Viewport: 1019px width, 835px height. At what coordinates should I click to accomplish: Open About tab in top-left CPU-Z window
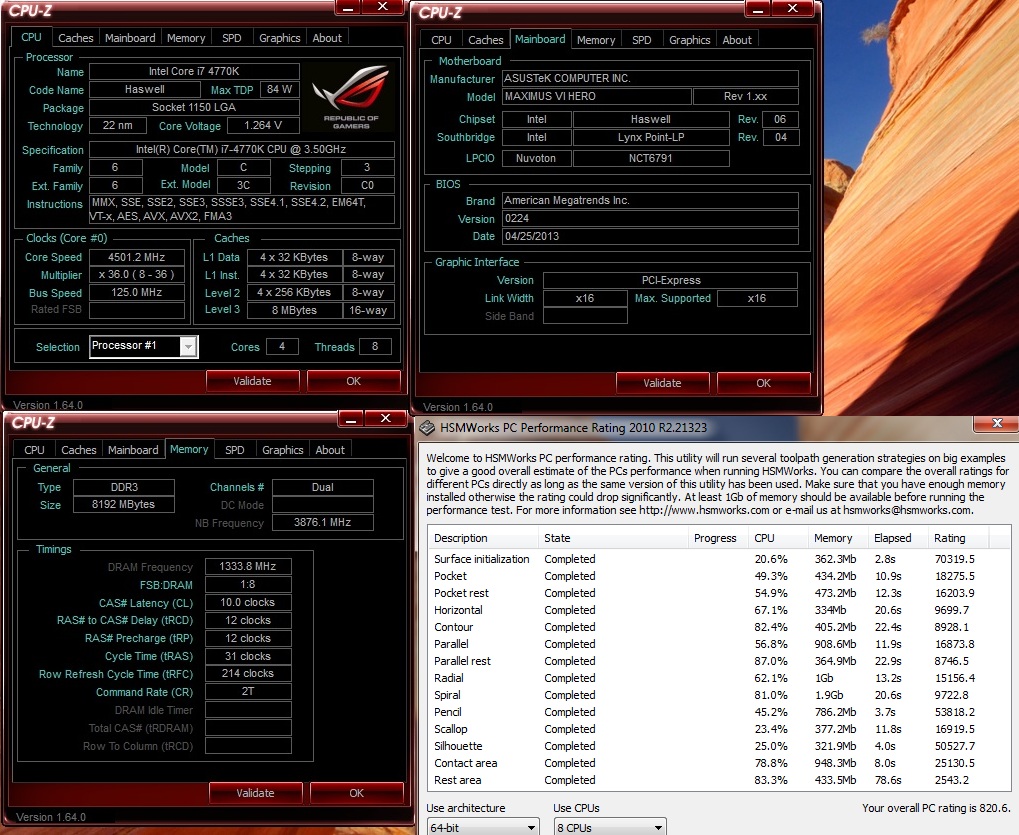[327, 38]
